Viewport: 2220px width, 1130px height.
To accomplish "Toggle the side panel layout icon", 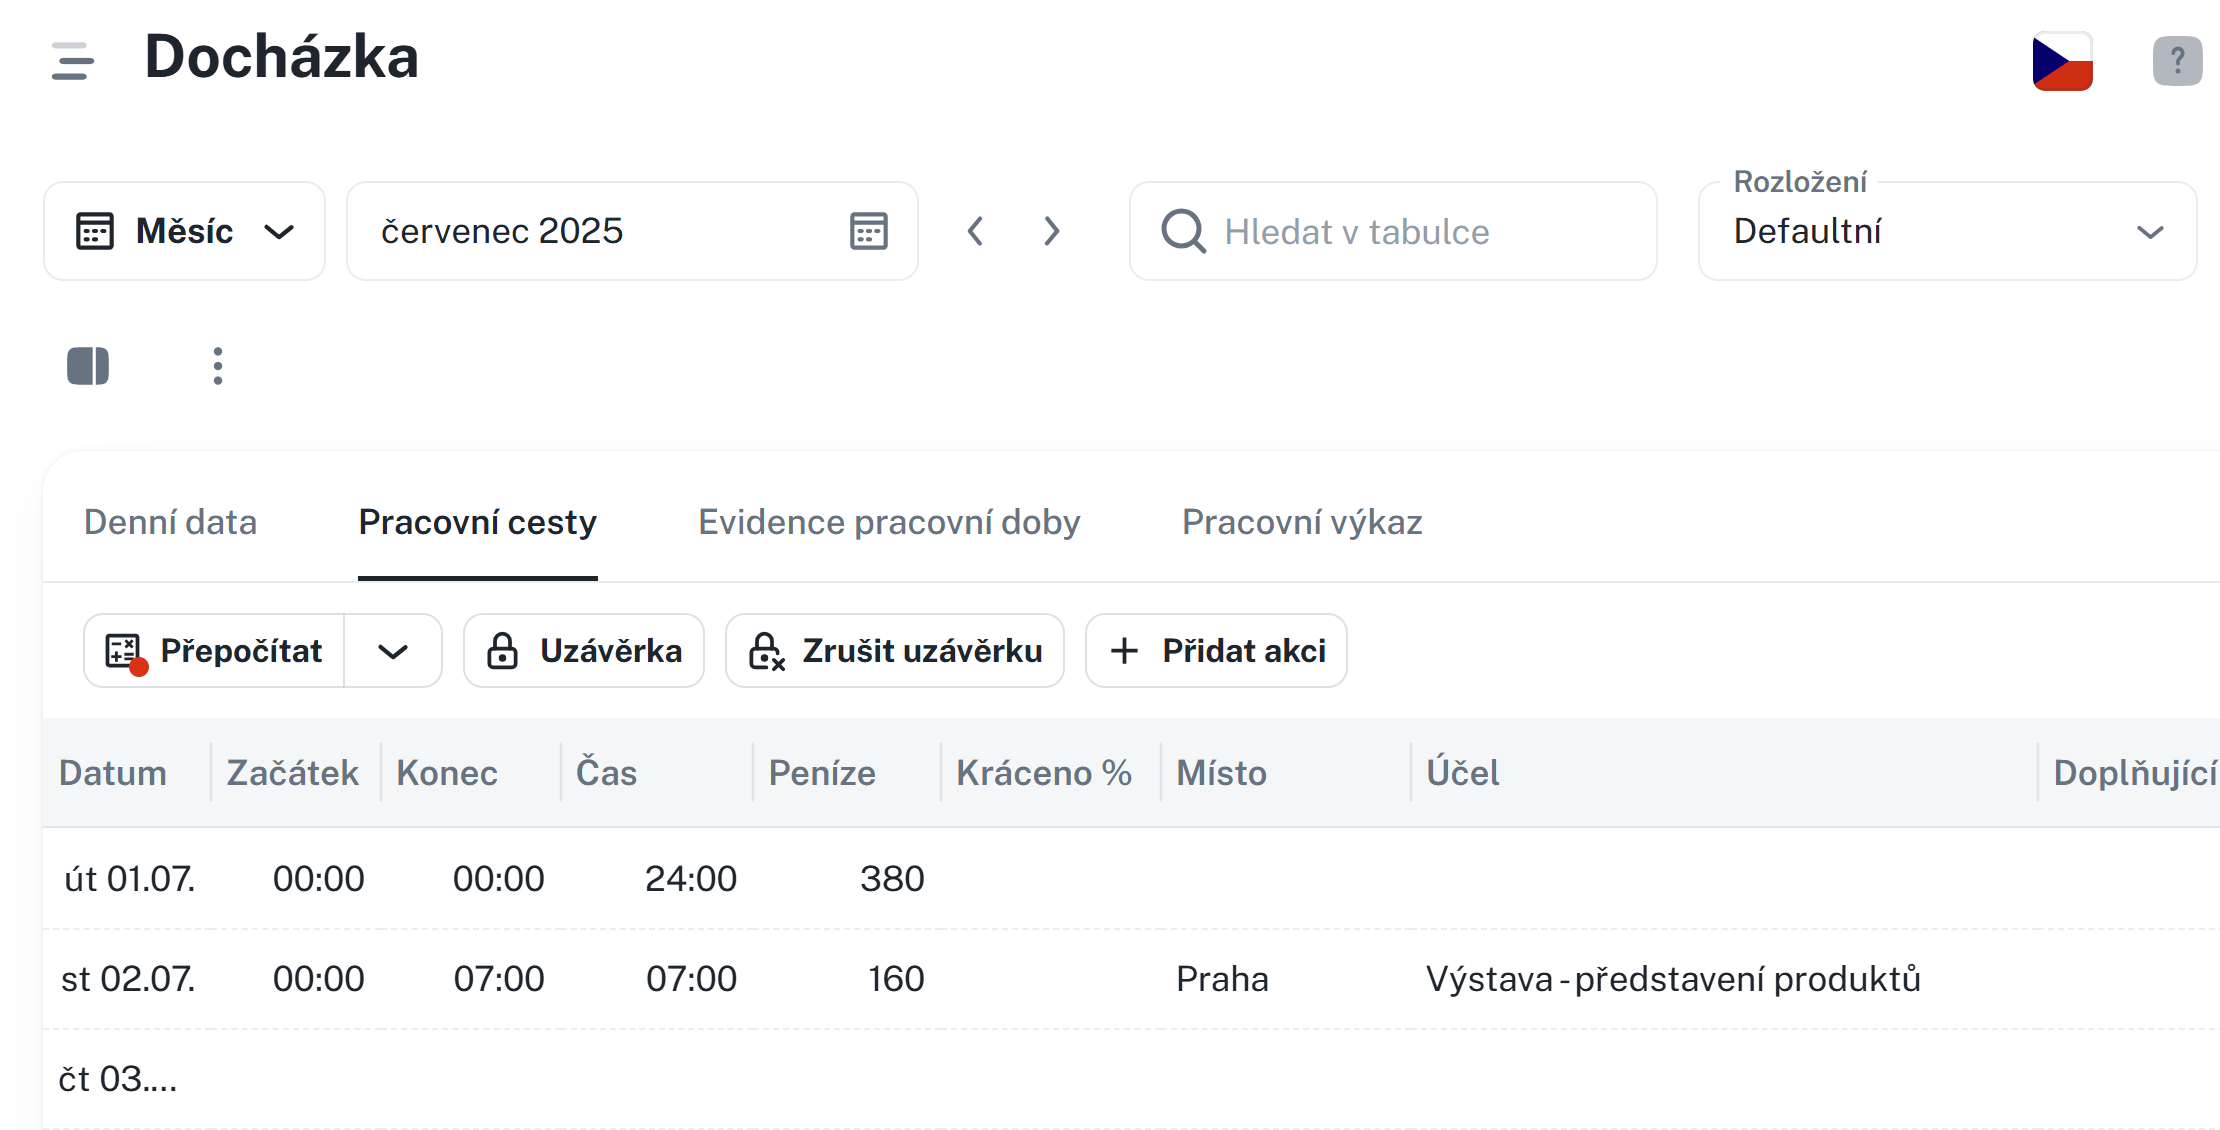I will 88,366.
